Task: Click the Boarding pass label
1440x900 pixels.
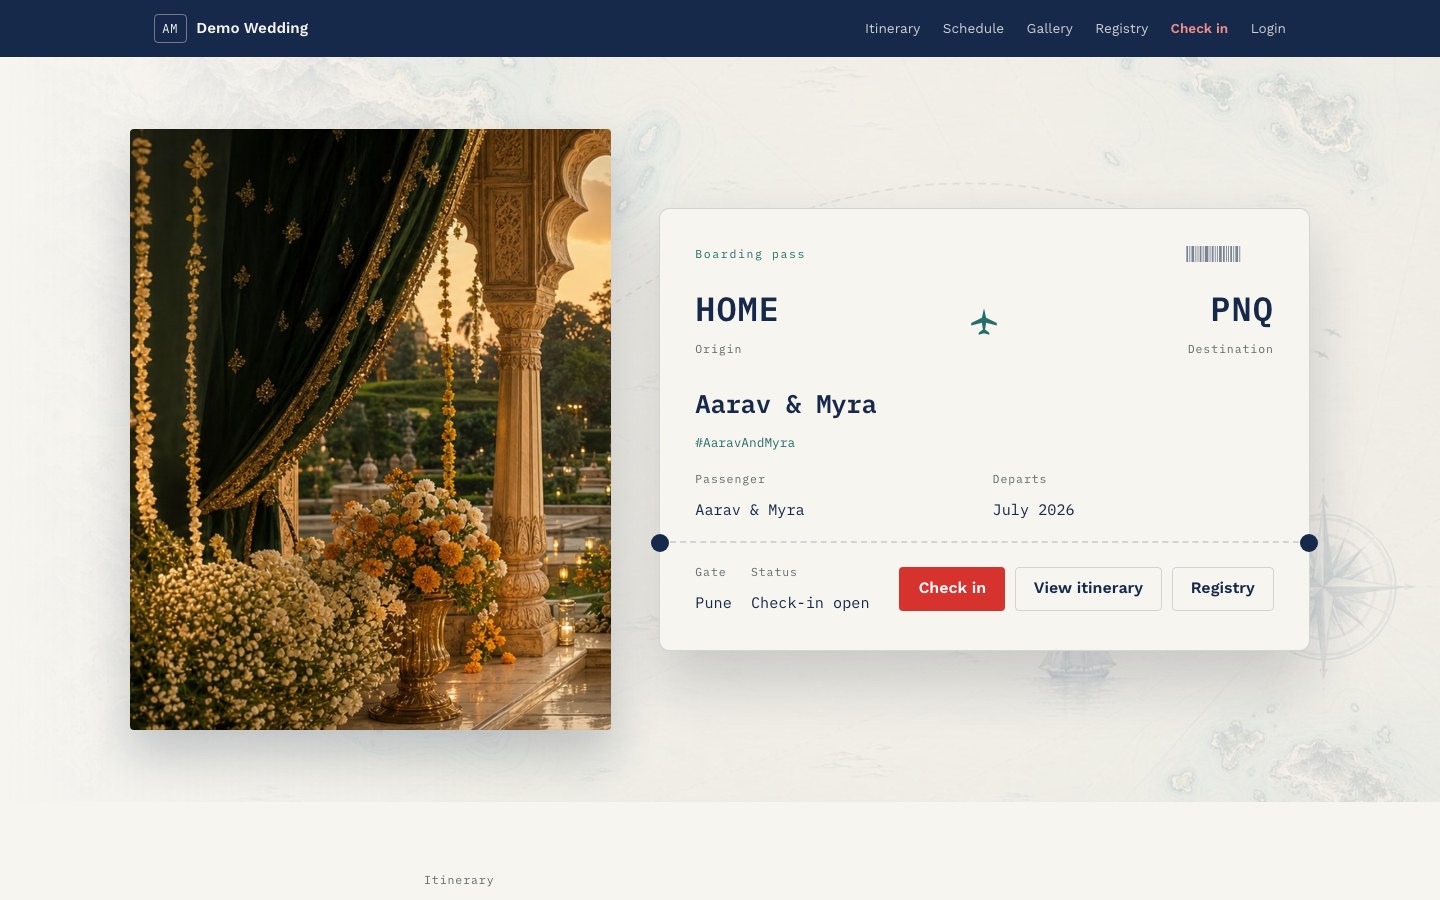Action: coord(750,254)
